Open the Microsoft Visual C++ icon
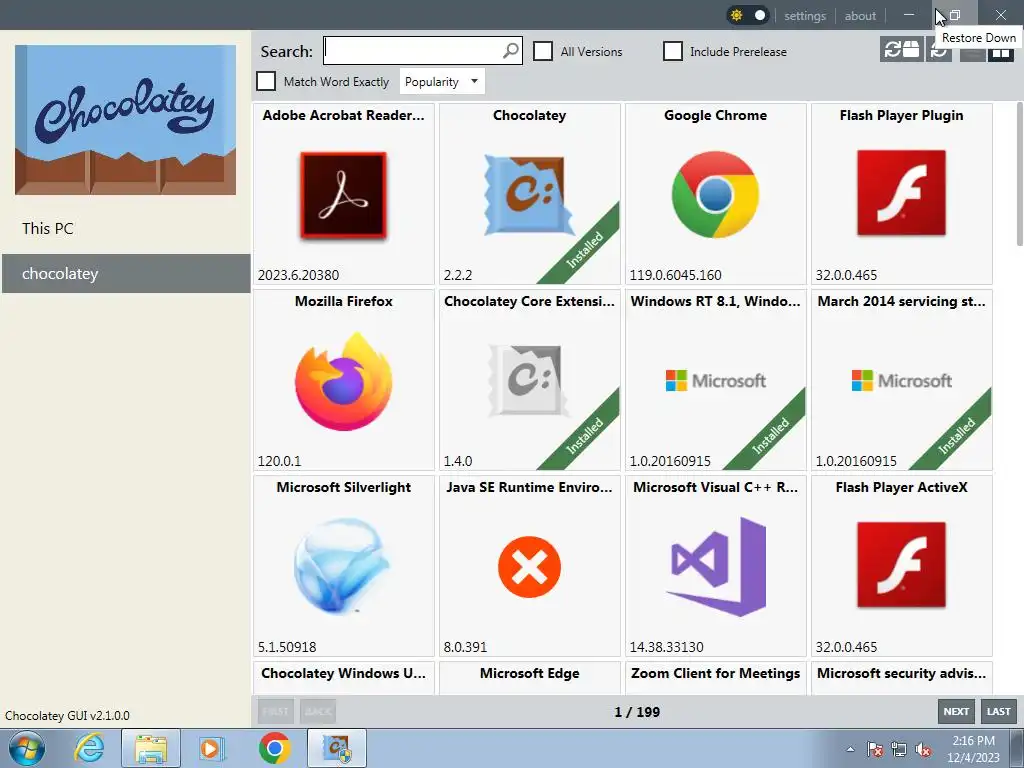The width and height of the screenshot is (1024, 768). [716, 566]
